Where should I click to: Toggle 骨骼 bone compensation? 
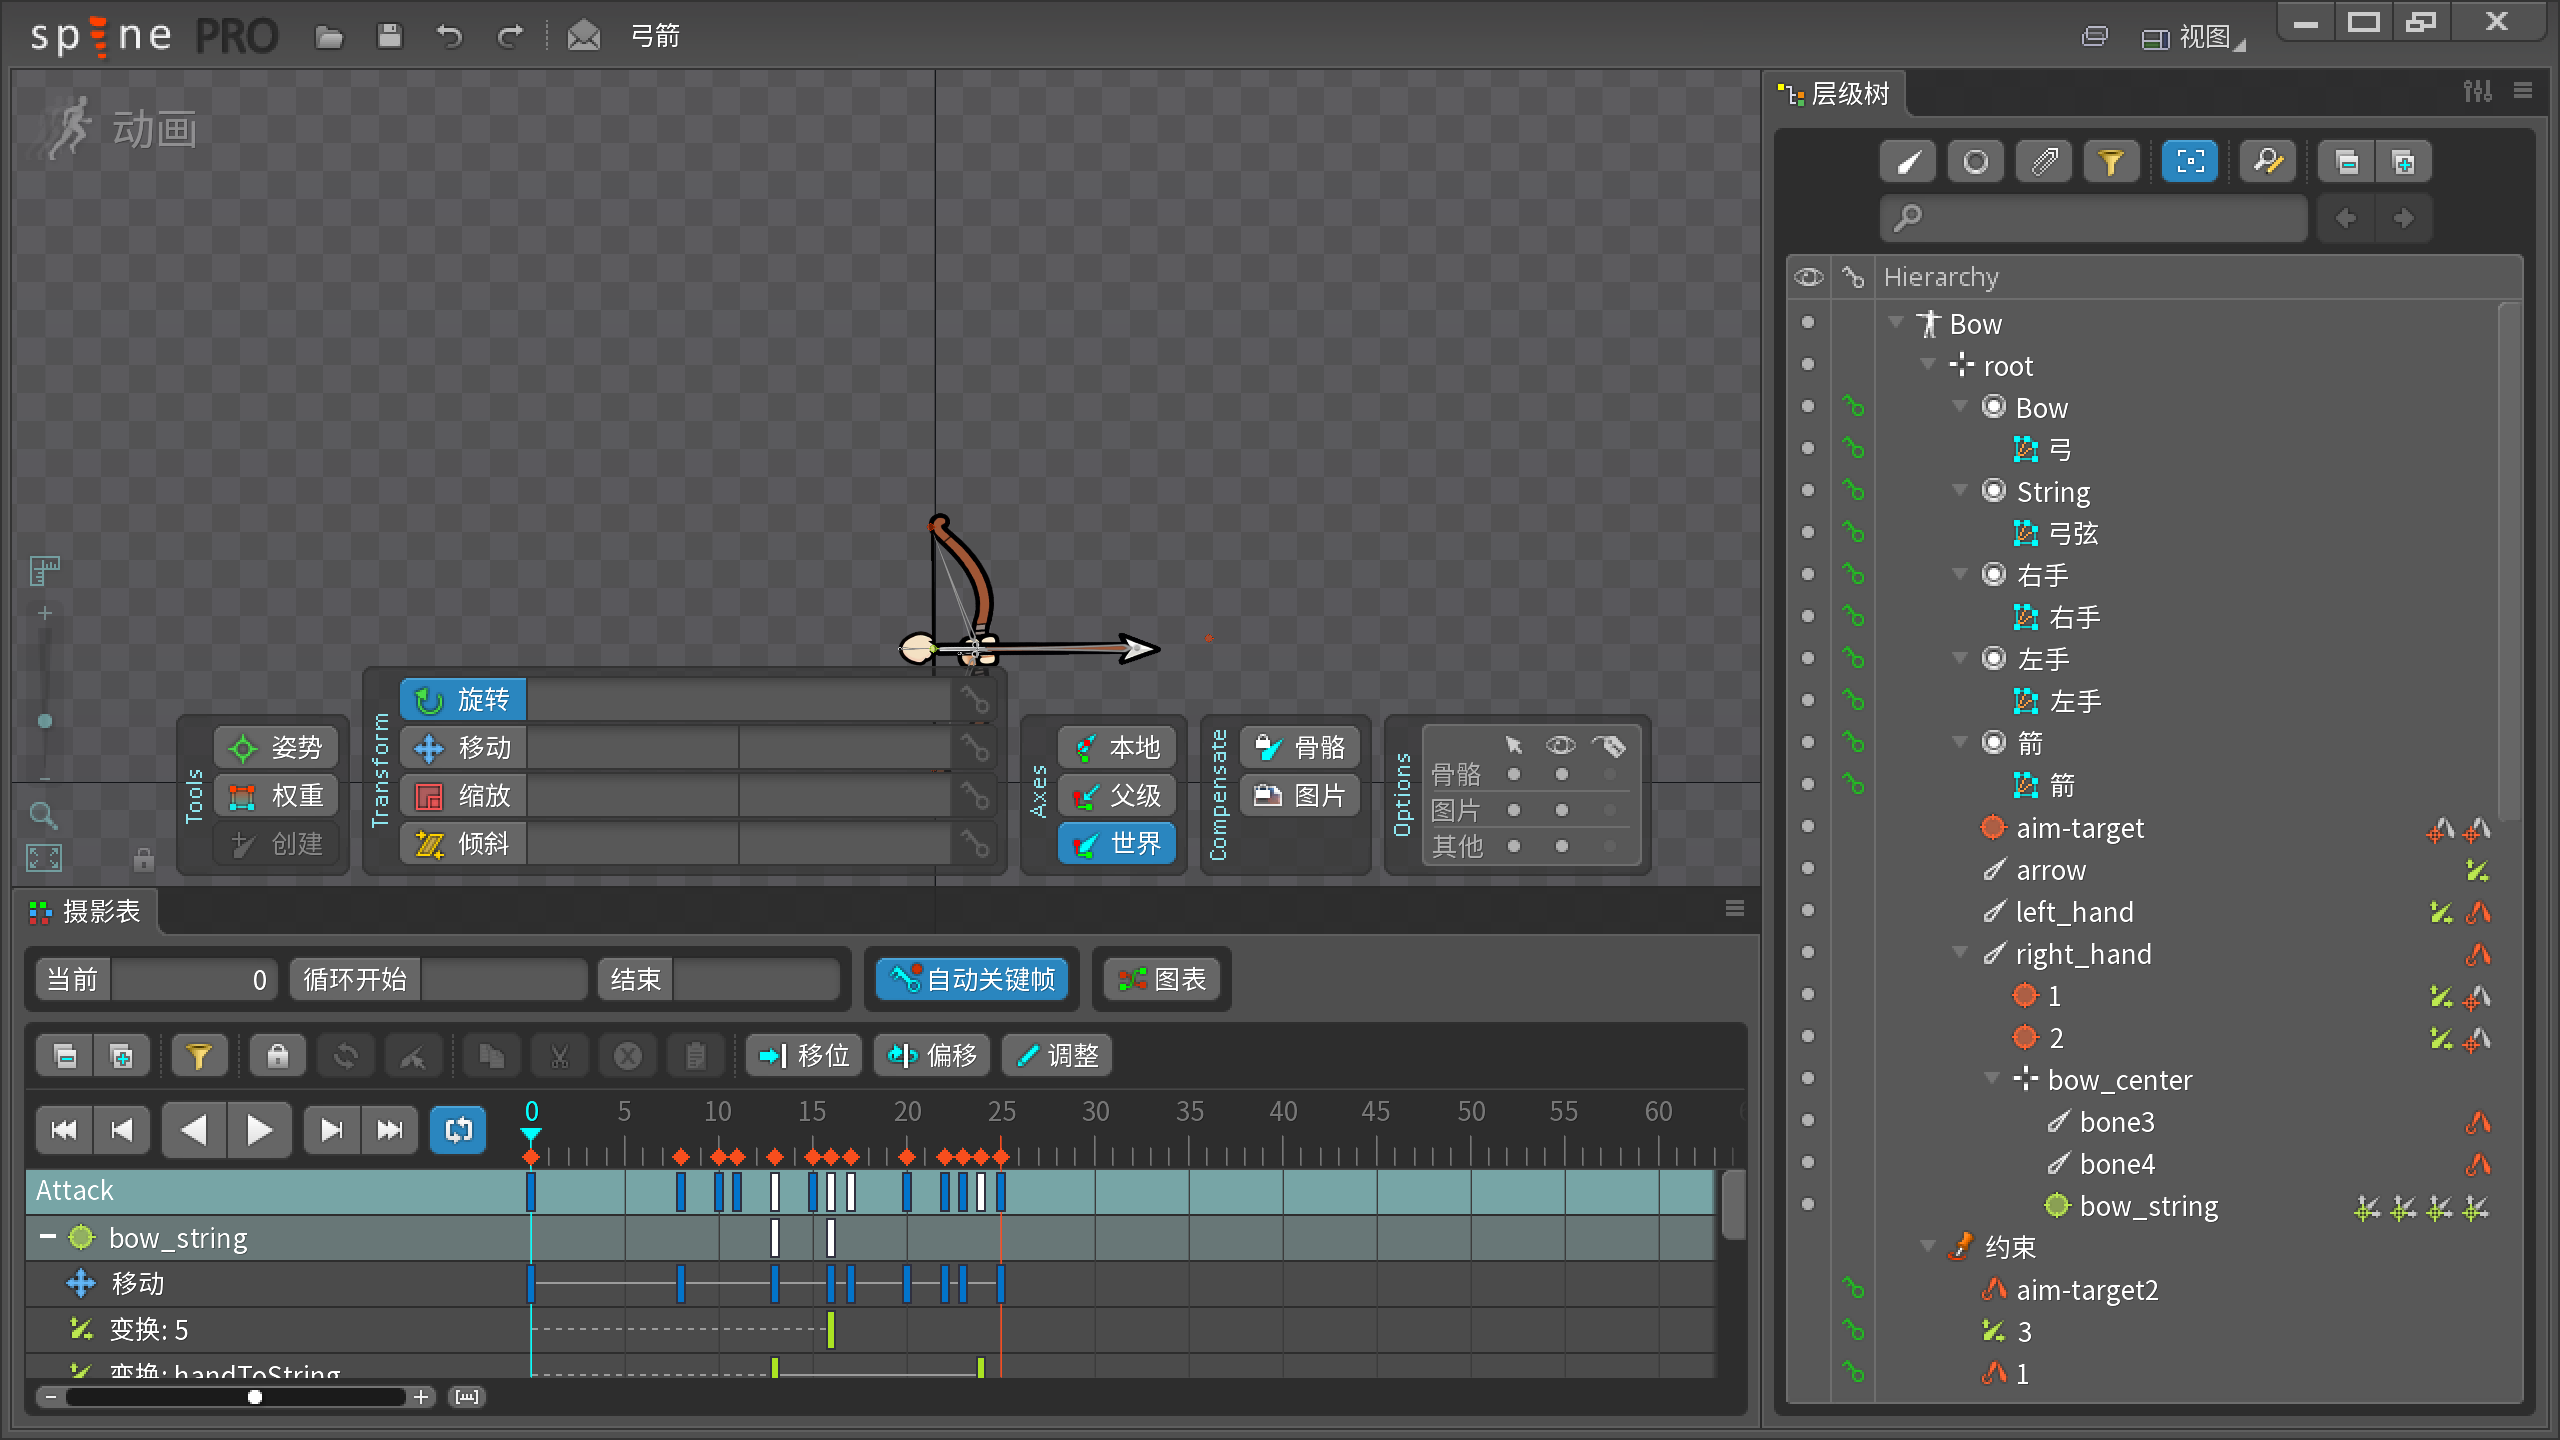coord(1300,748)
